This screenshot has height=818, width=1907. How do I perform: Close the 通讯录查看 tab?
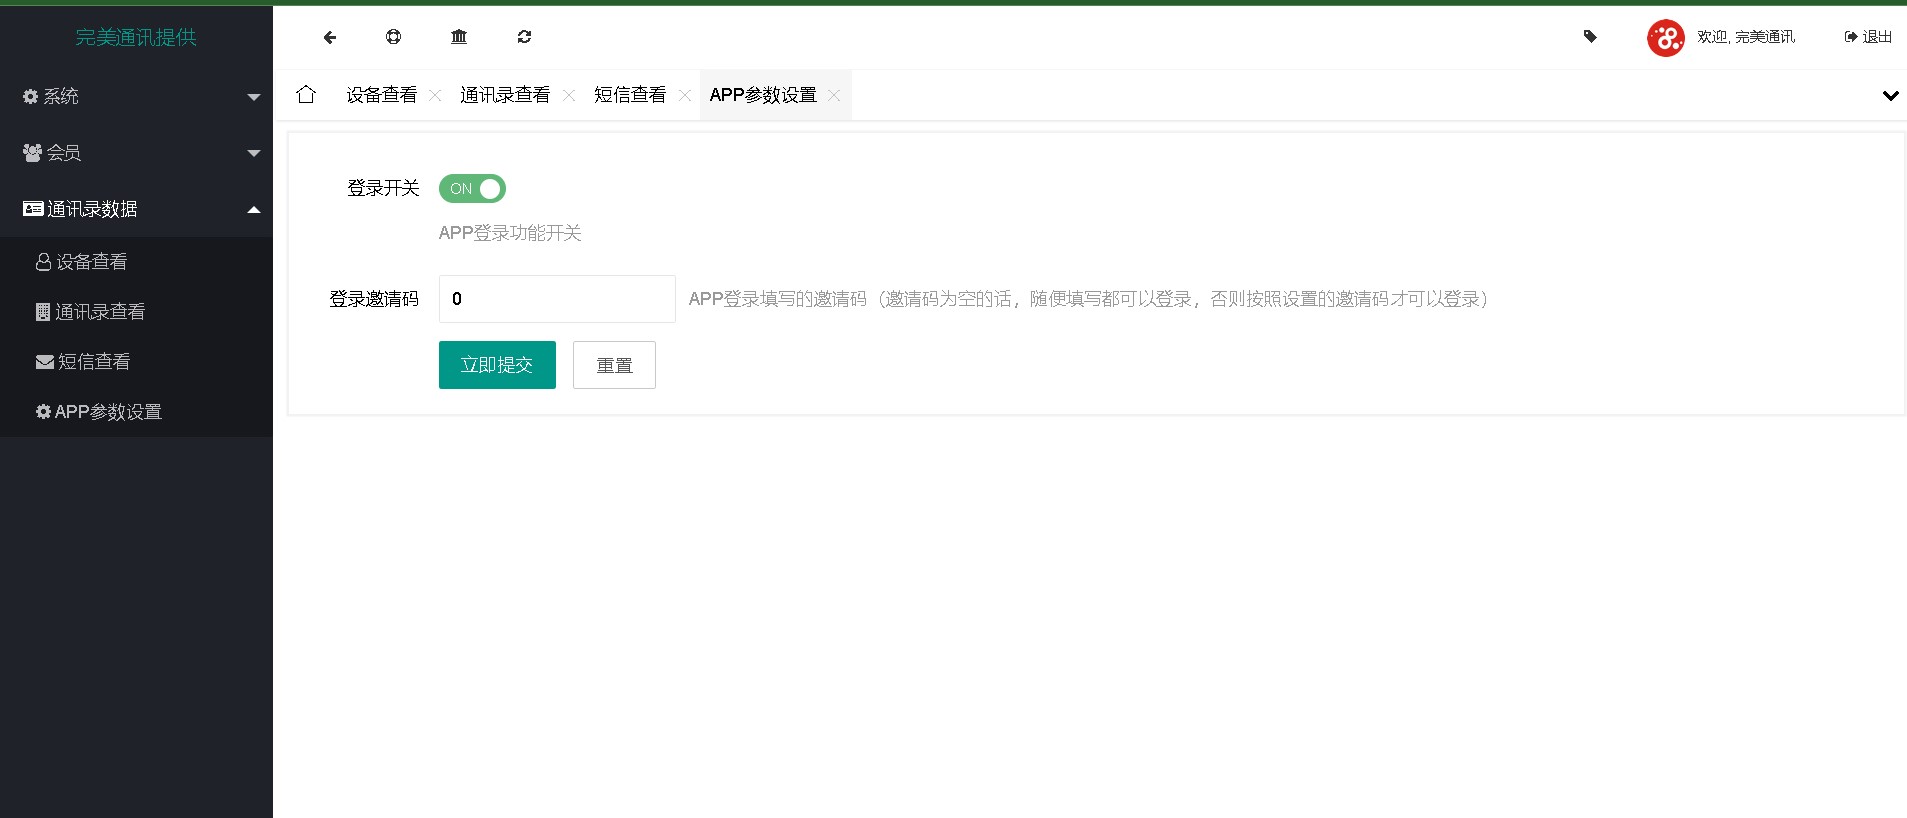point(569,95)
